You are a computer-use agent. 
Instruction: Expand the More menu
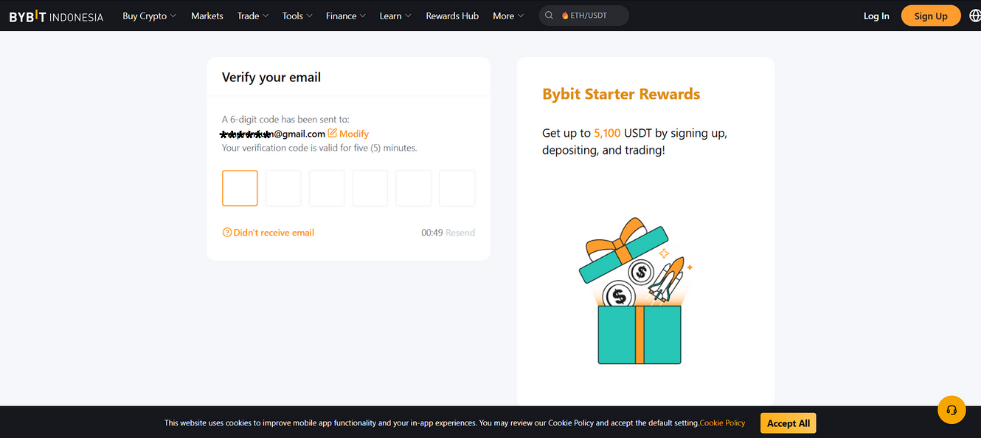(x=508, y=16)
